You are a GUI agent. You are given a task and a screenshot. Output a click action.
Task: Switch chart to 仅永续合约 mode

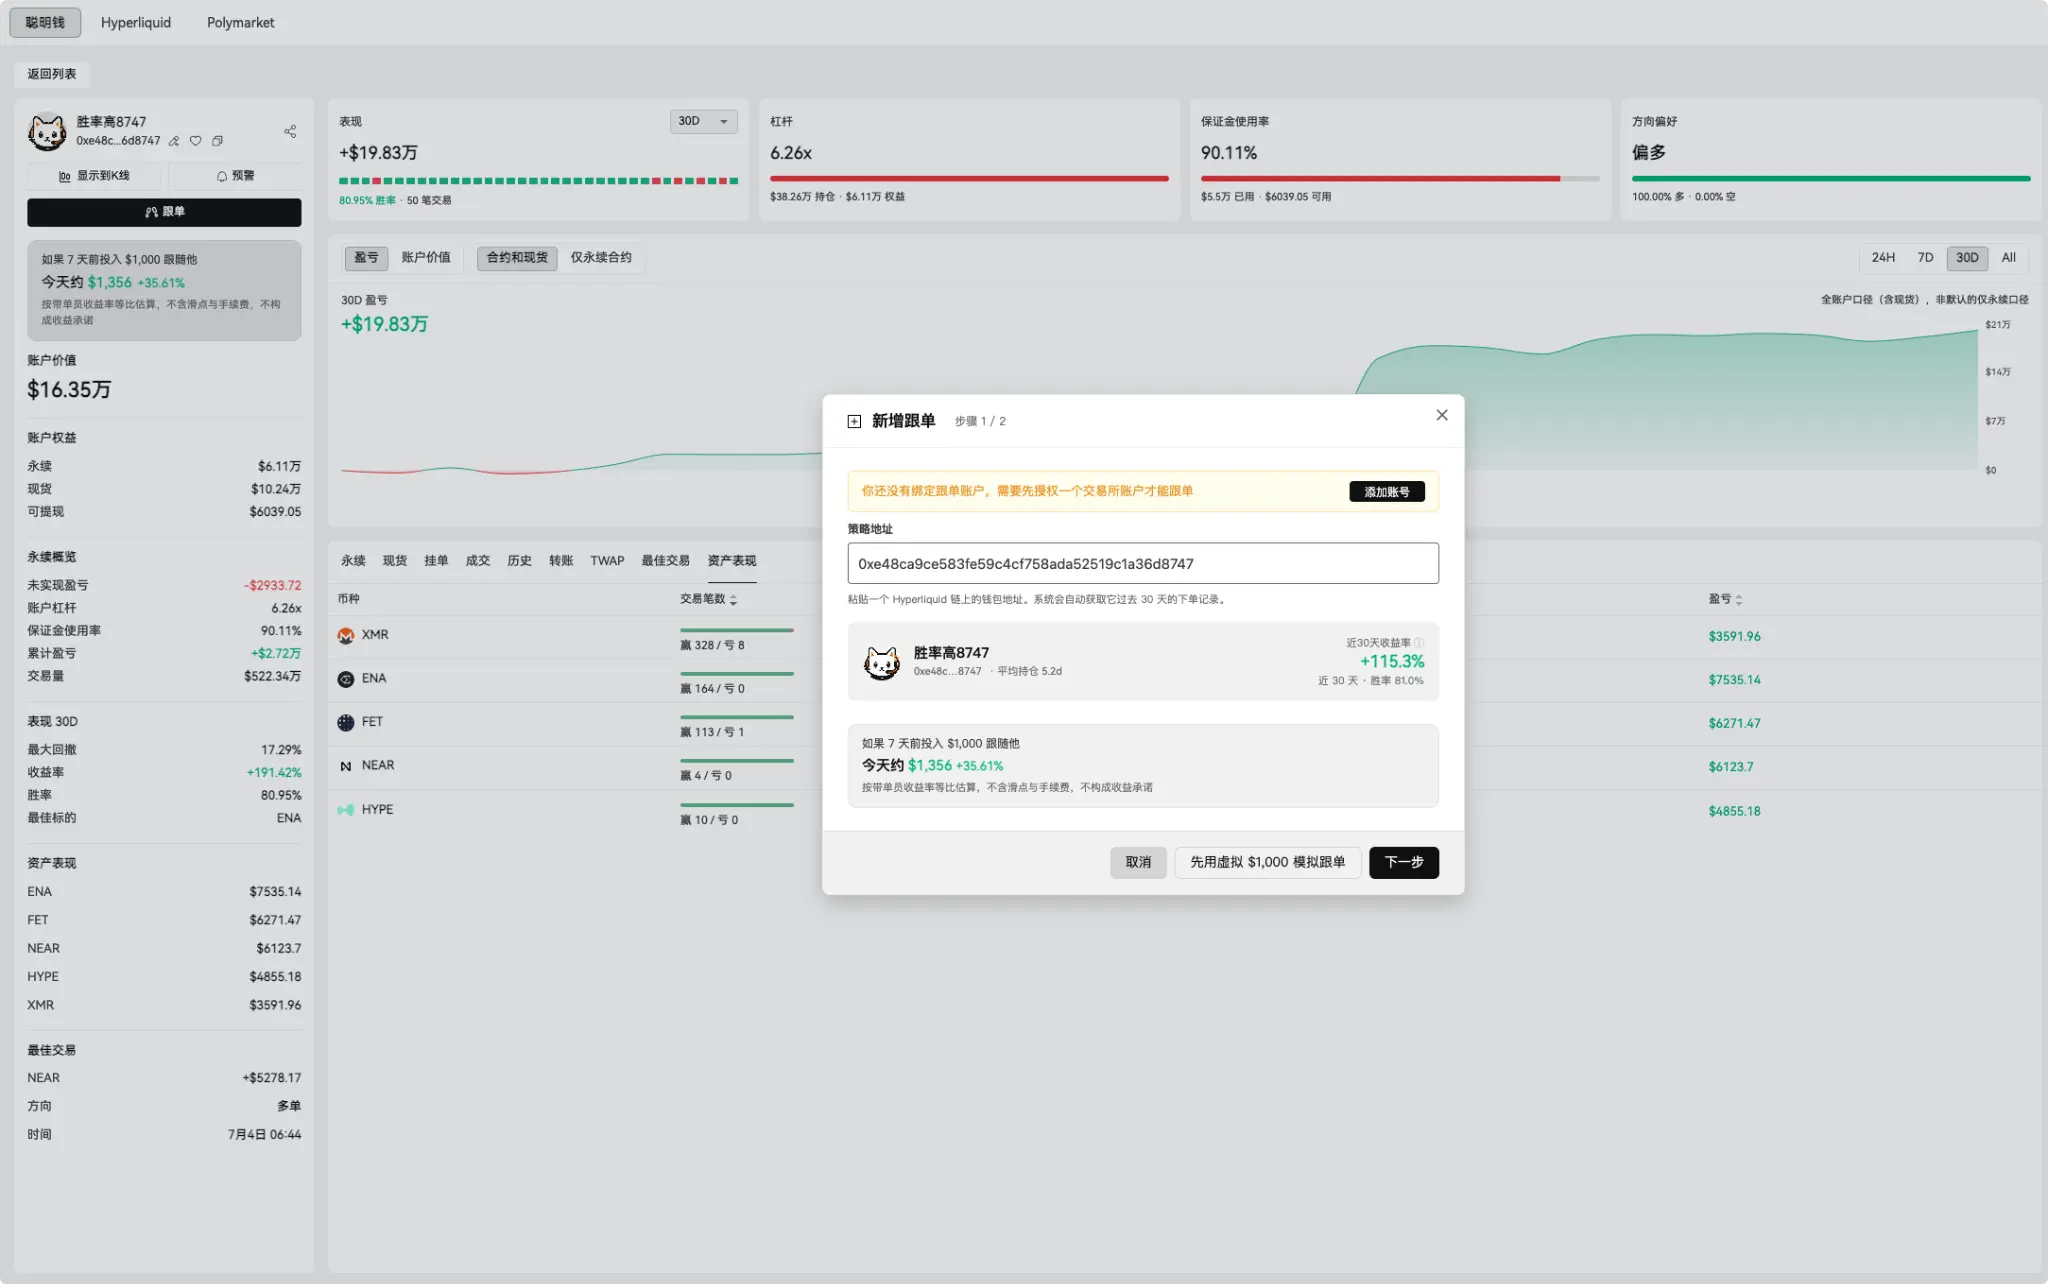pos(601,258)
